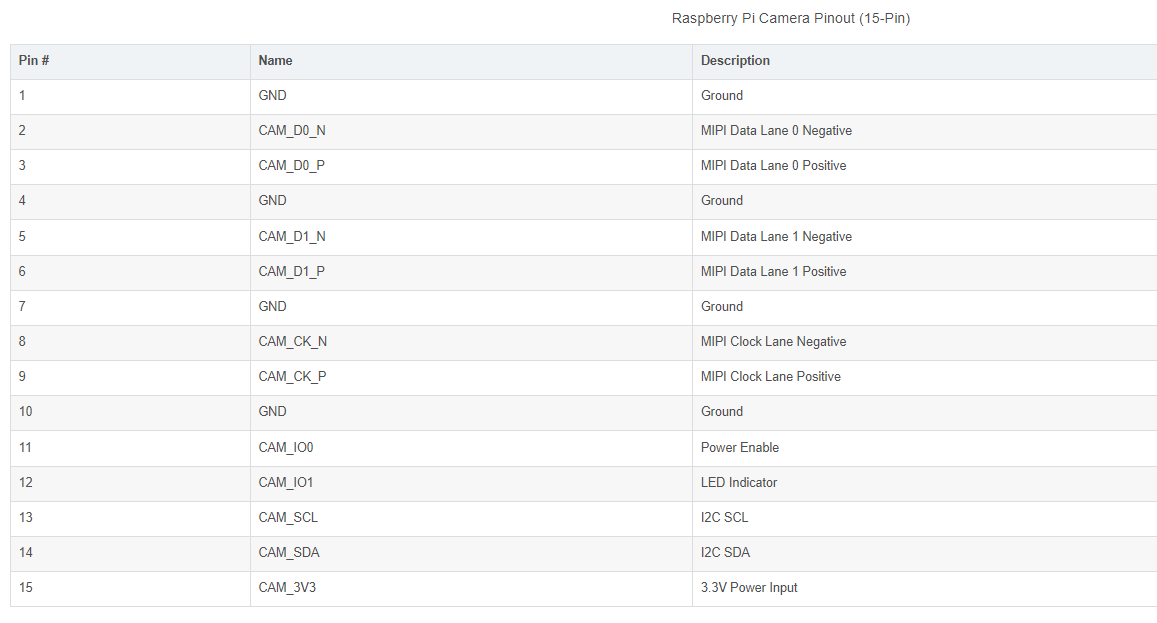
Task: Select the CAM_CK_P name cell
Action: [x=293, y=377]
